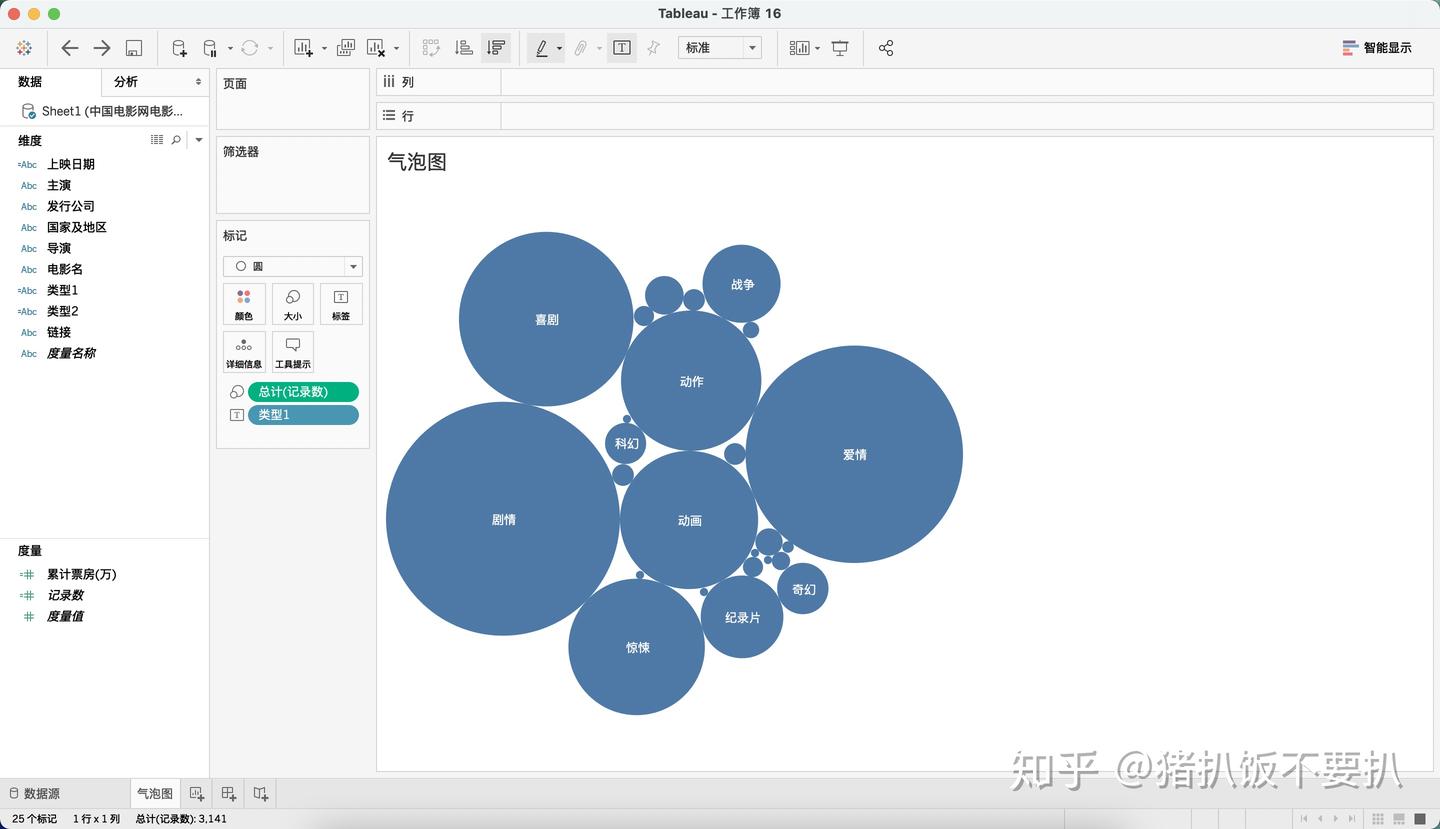Pause auto updates data source icon
The height and width of the screenshot is (829, 1440).
210,48
